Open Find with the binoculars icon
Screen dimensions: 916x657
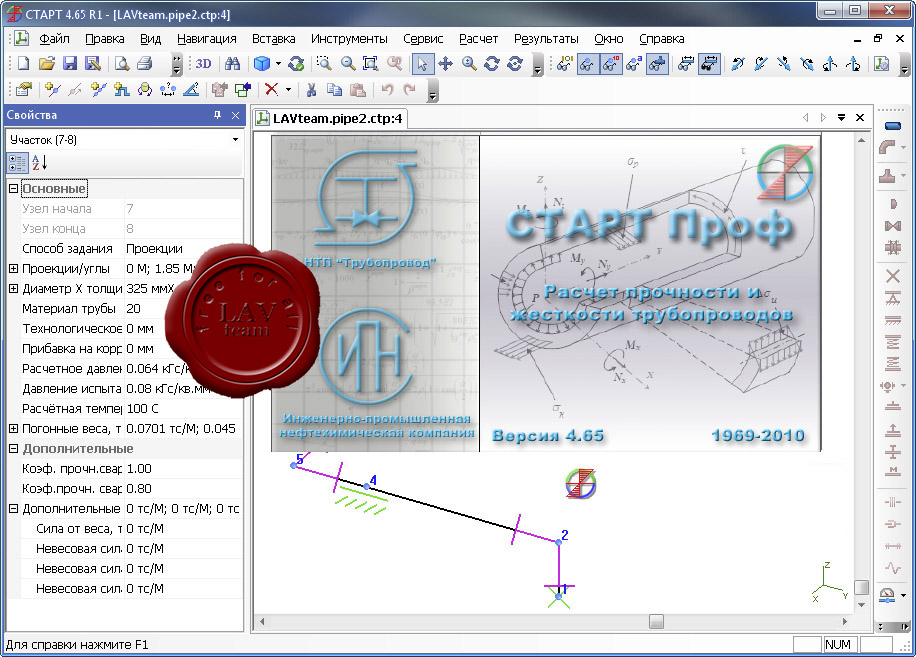233,64
